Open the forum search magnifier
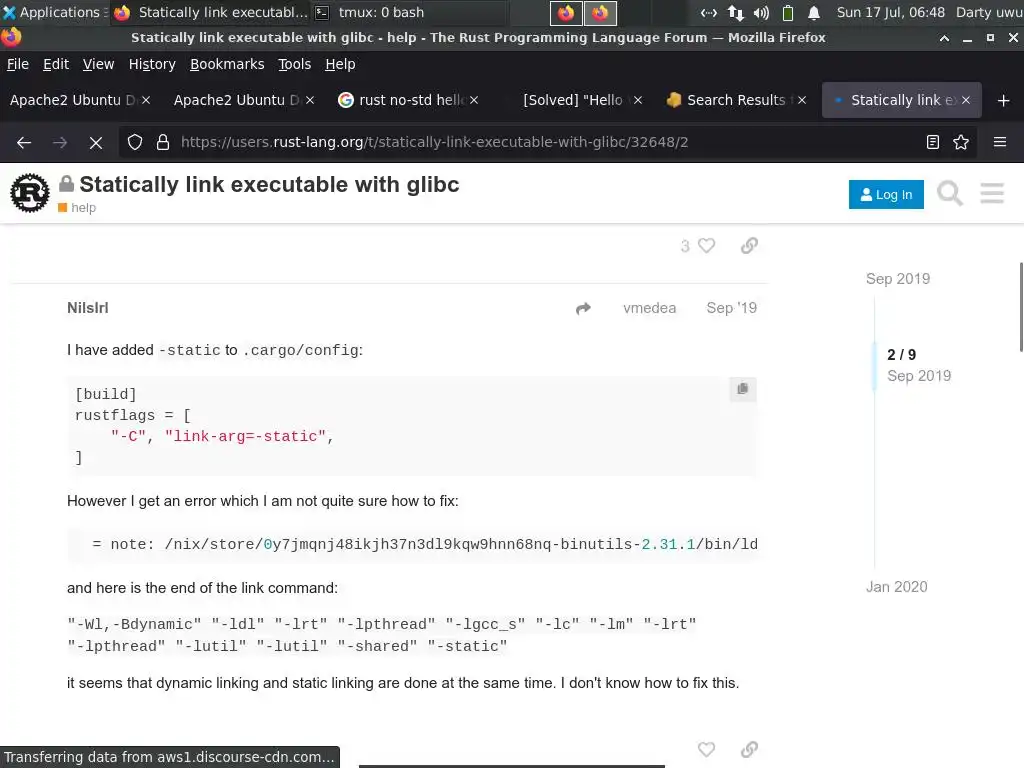 pyautogui.click(x=950, y=193)
